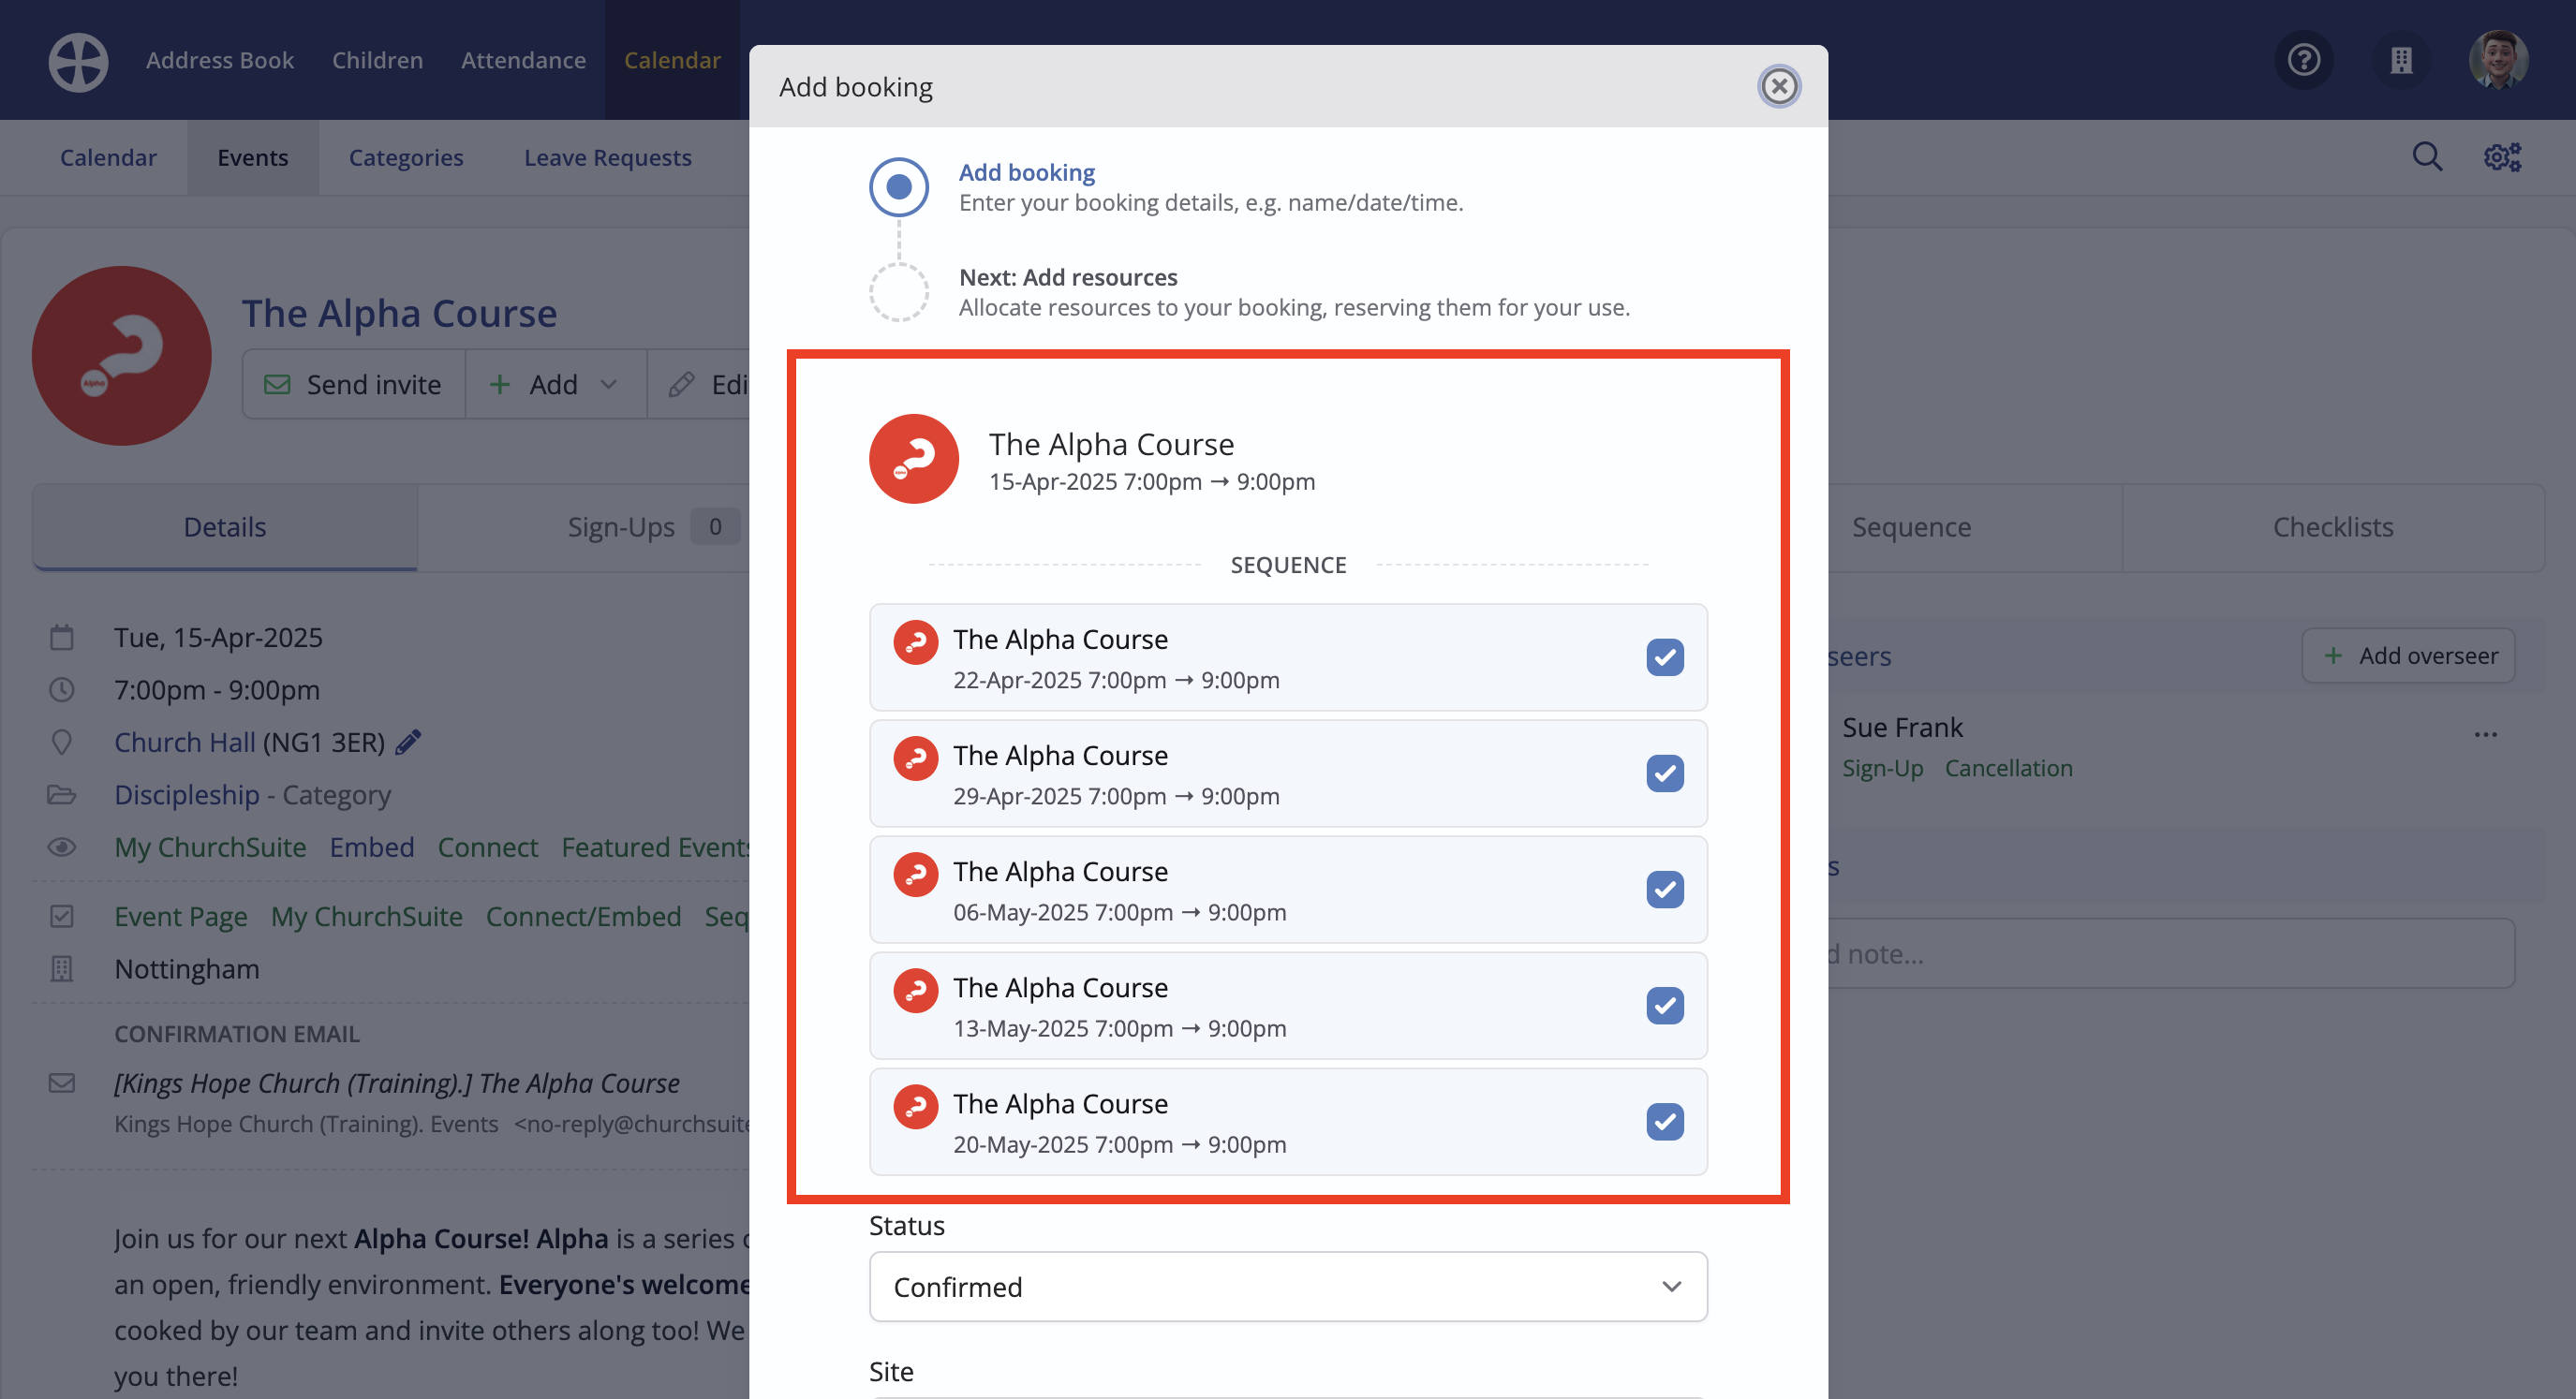This screenshot has height=1399, width=2576.
Task: Click the add note input field
Action: 2170,954
